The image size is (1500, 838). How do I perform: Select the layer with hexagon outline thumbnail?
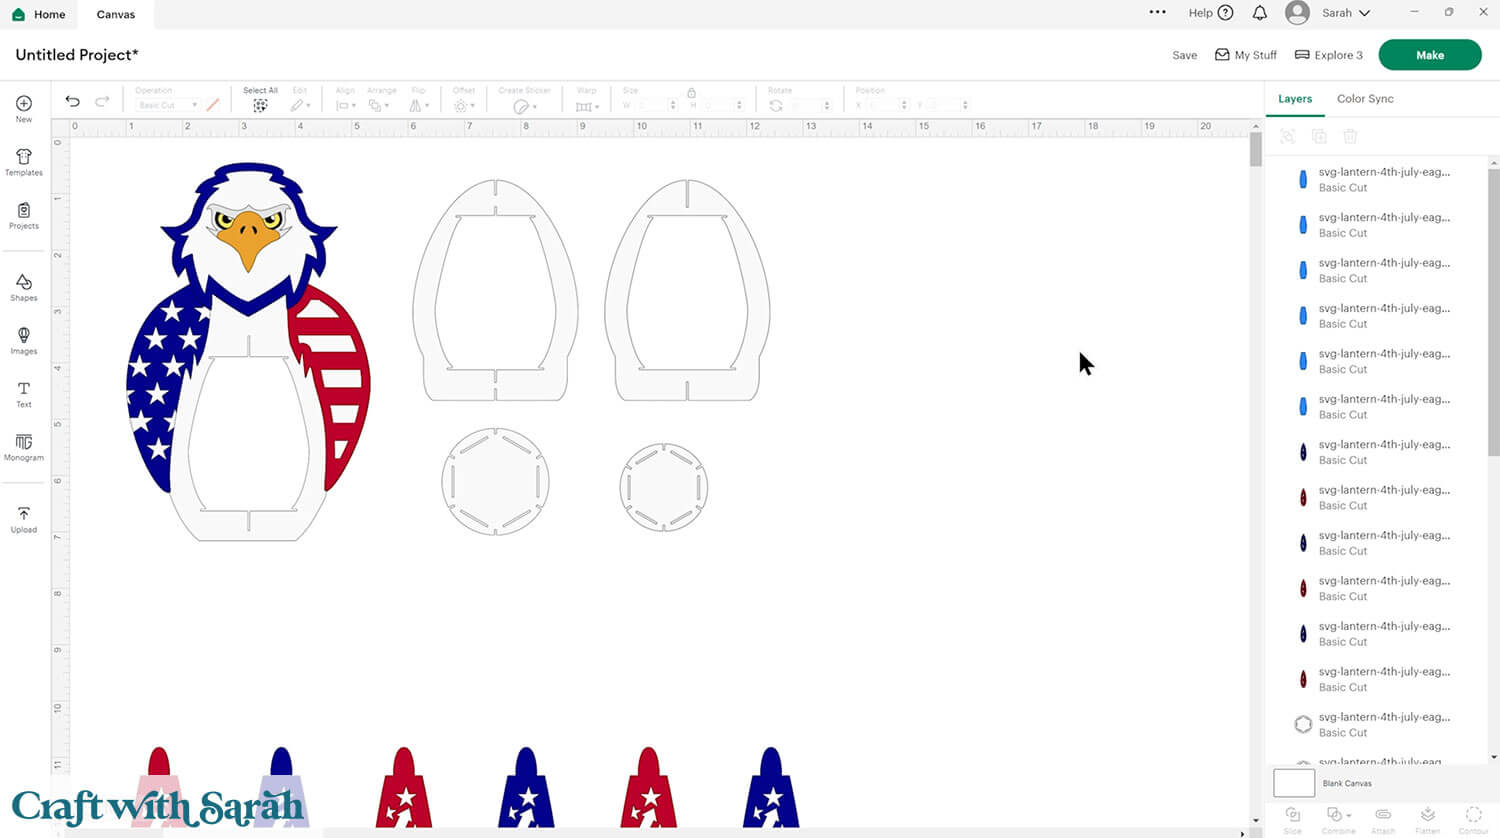[x=1377, y=724]
